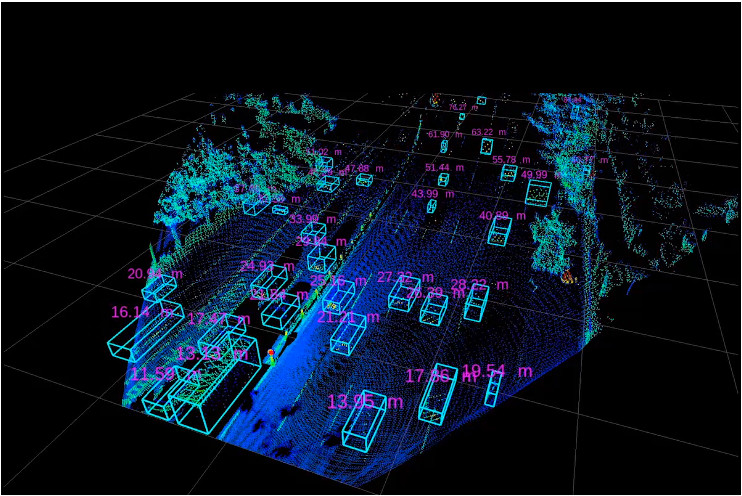Screen dimensions: 742x496
Task: Select the 55.78 m distance label
Action: 511,160
